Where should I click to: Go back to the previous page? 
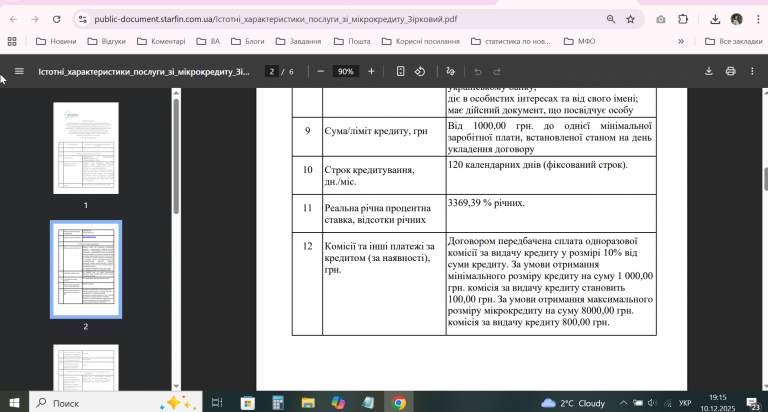13,19
